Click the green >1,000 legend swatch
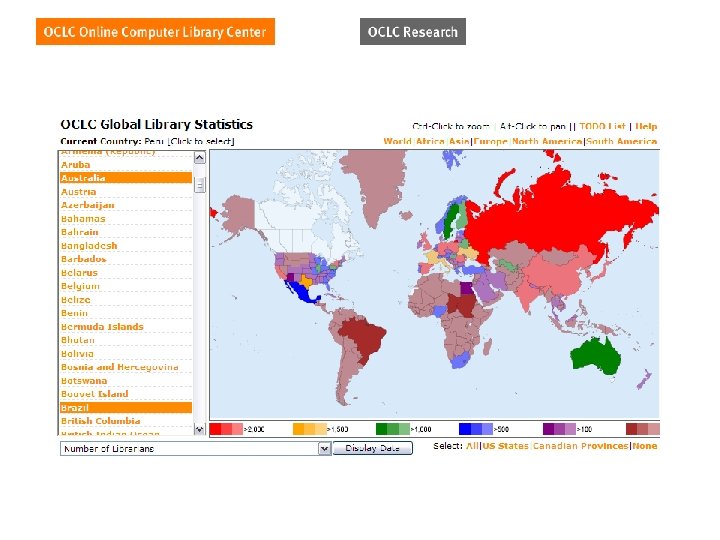This screenshot has width=720, height=540. pos(393,429)
